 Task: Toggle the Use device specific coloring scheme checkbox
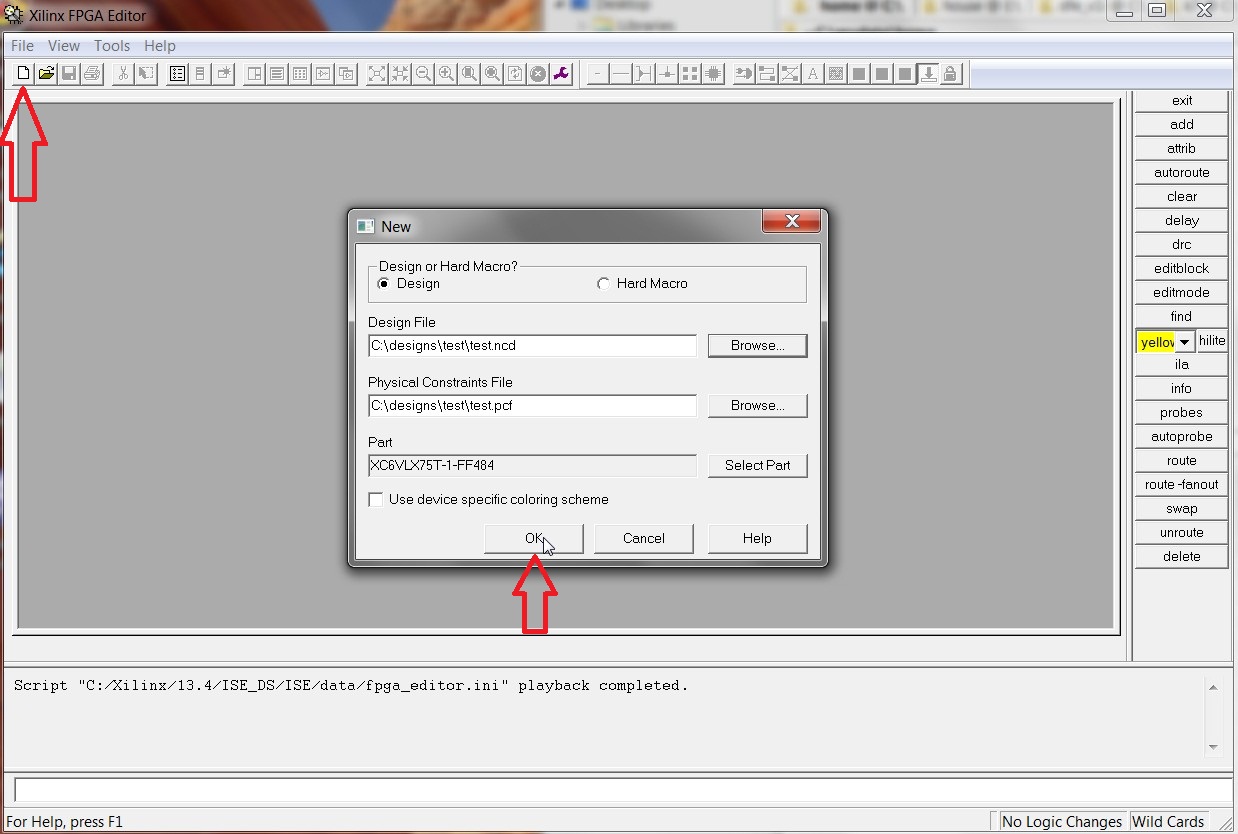[376, 498]
